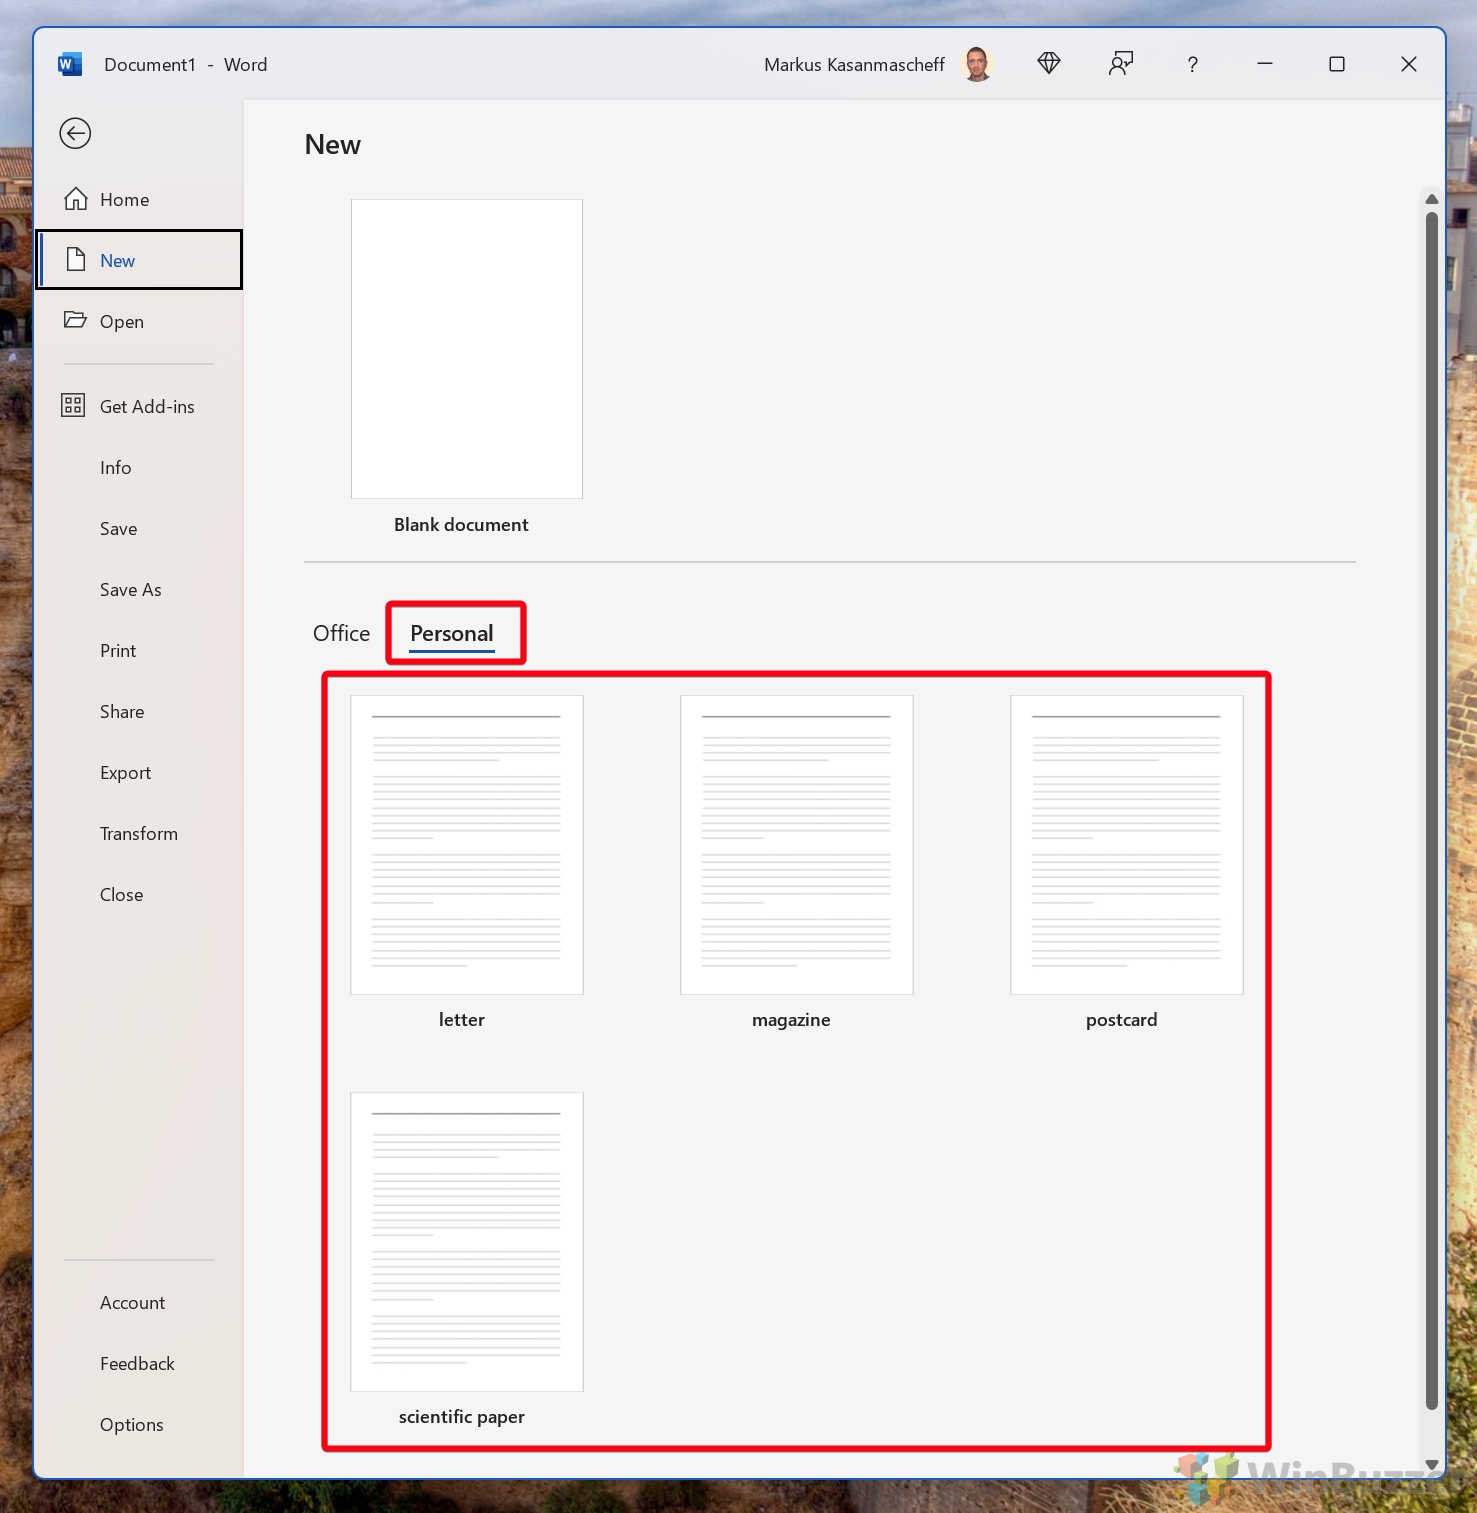The height and width of the screenshot is (1513, 1477).
Task: Open Microsoft 365 premium diamond icon
Action: [1048, 64]
